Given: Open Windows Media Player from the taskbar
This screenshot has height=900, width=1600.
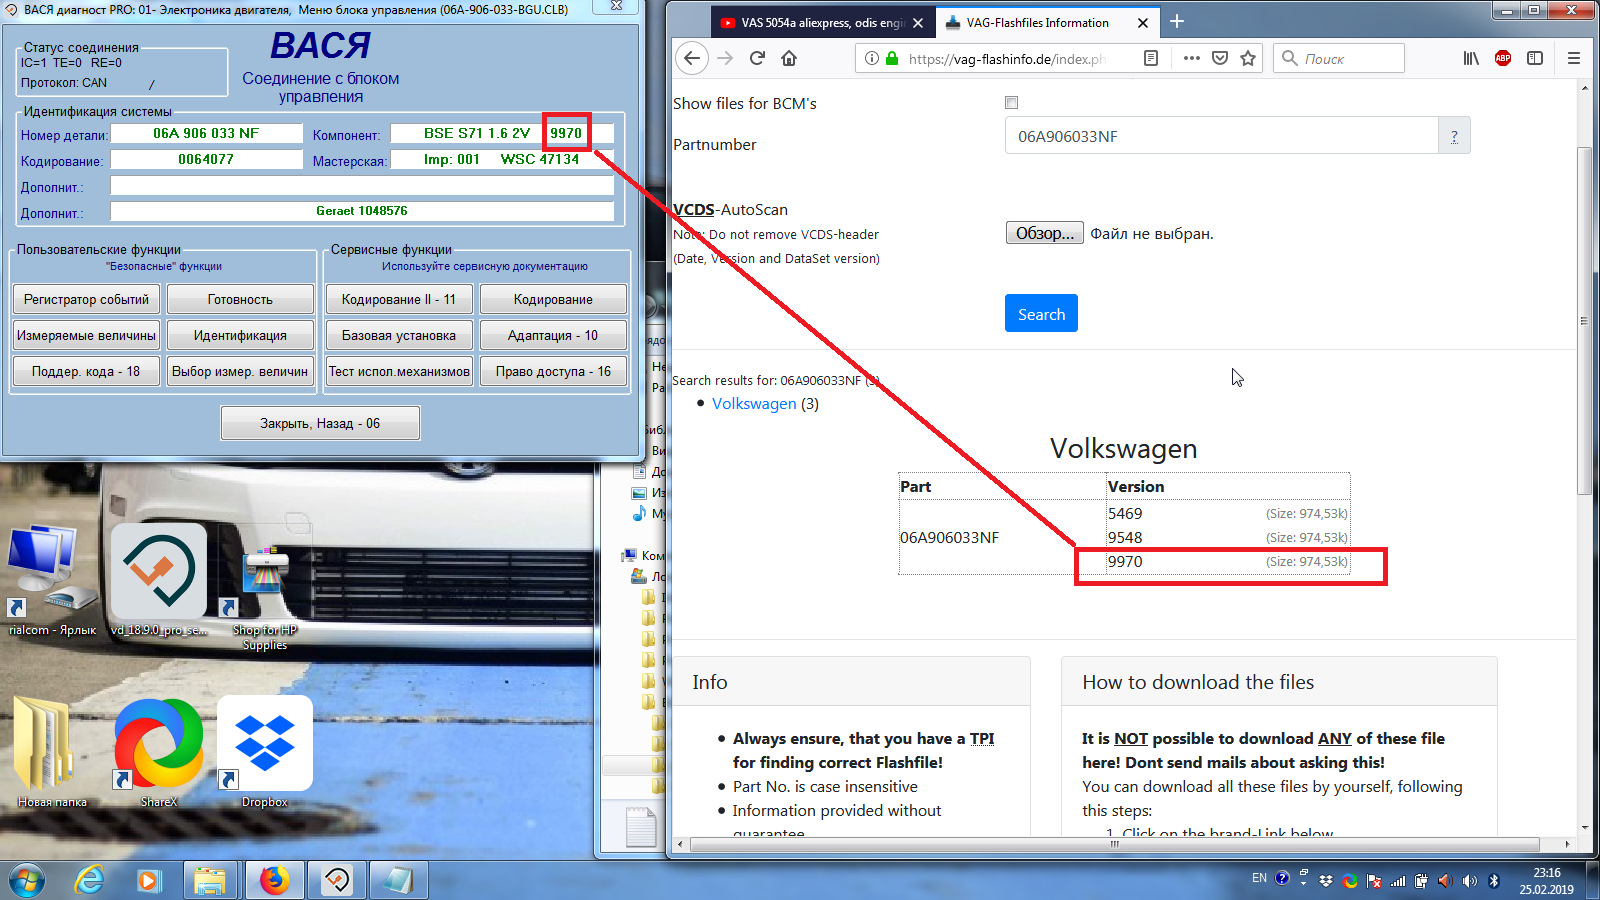Looking at the screenshot, I should coord(149,880).
